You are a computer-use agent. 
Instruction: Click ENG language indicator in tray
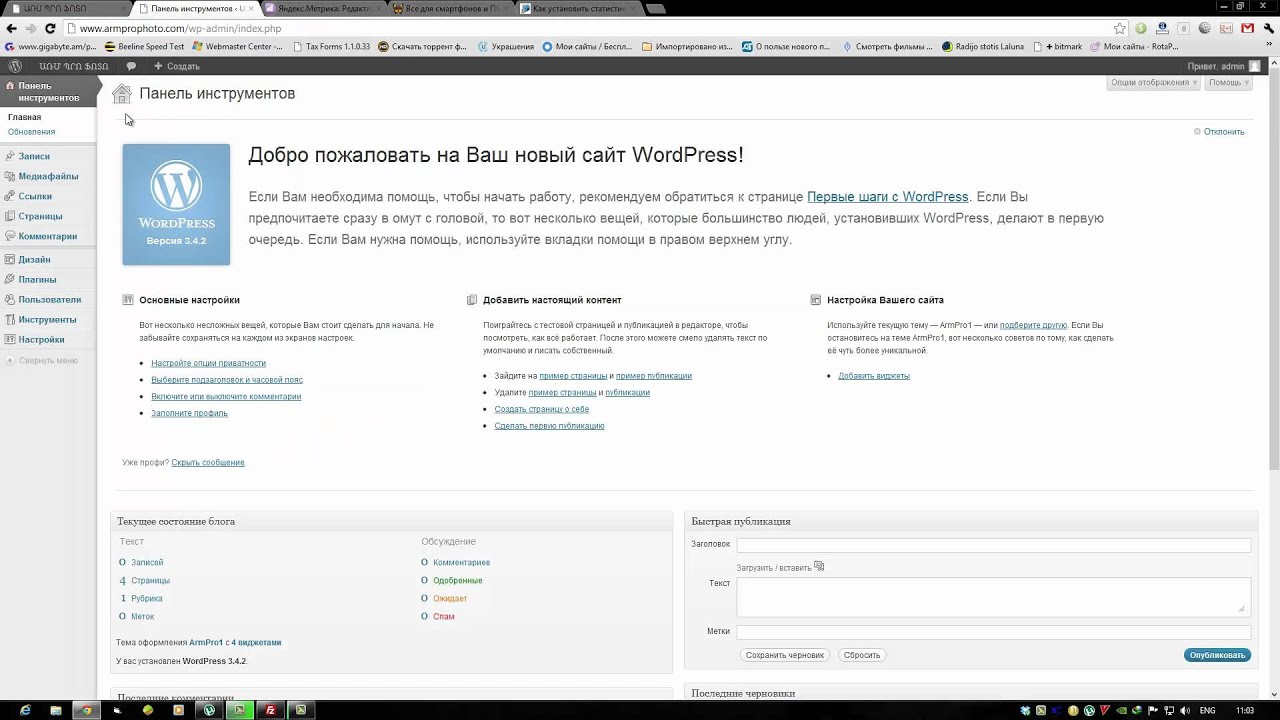[1207, 710]
